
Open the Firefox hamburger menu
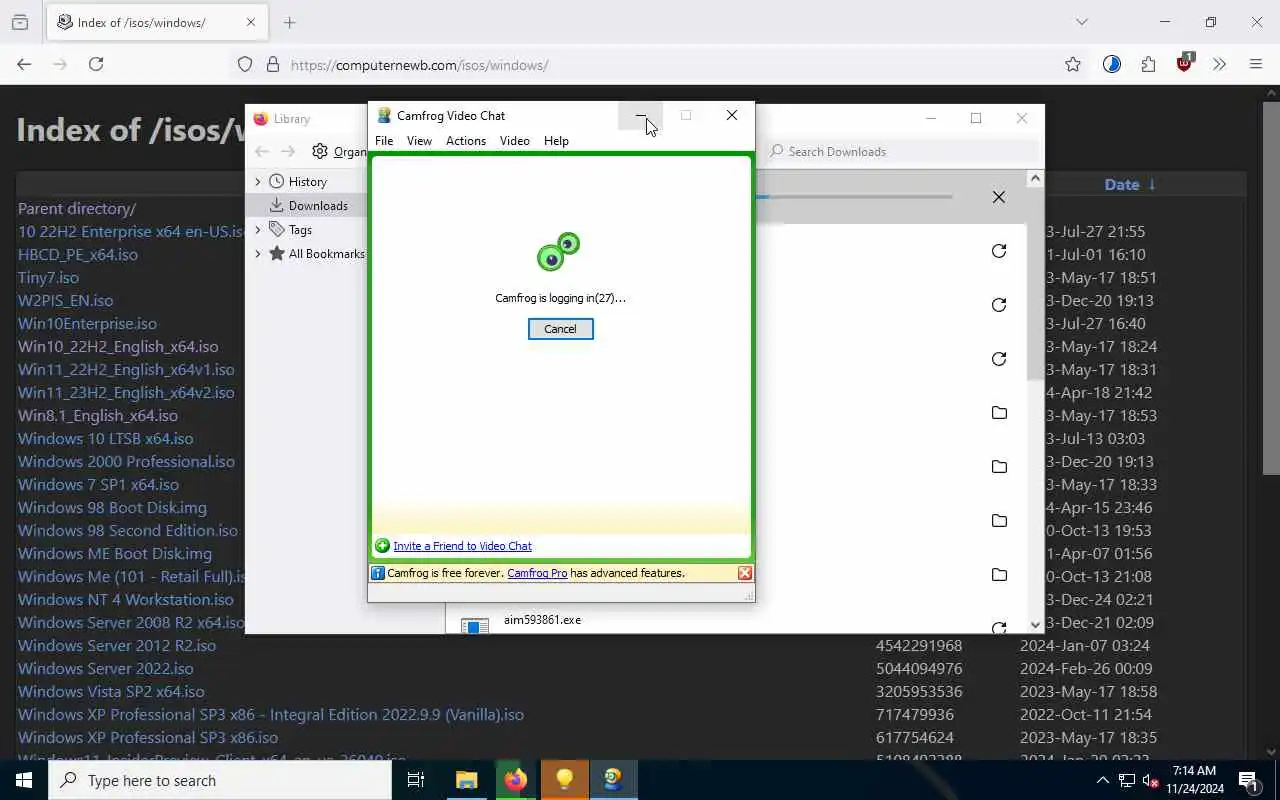click(1256, 64)
